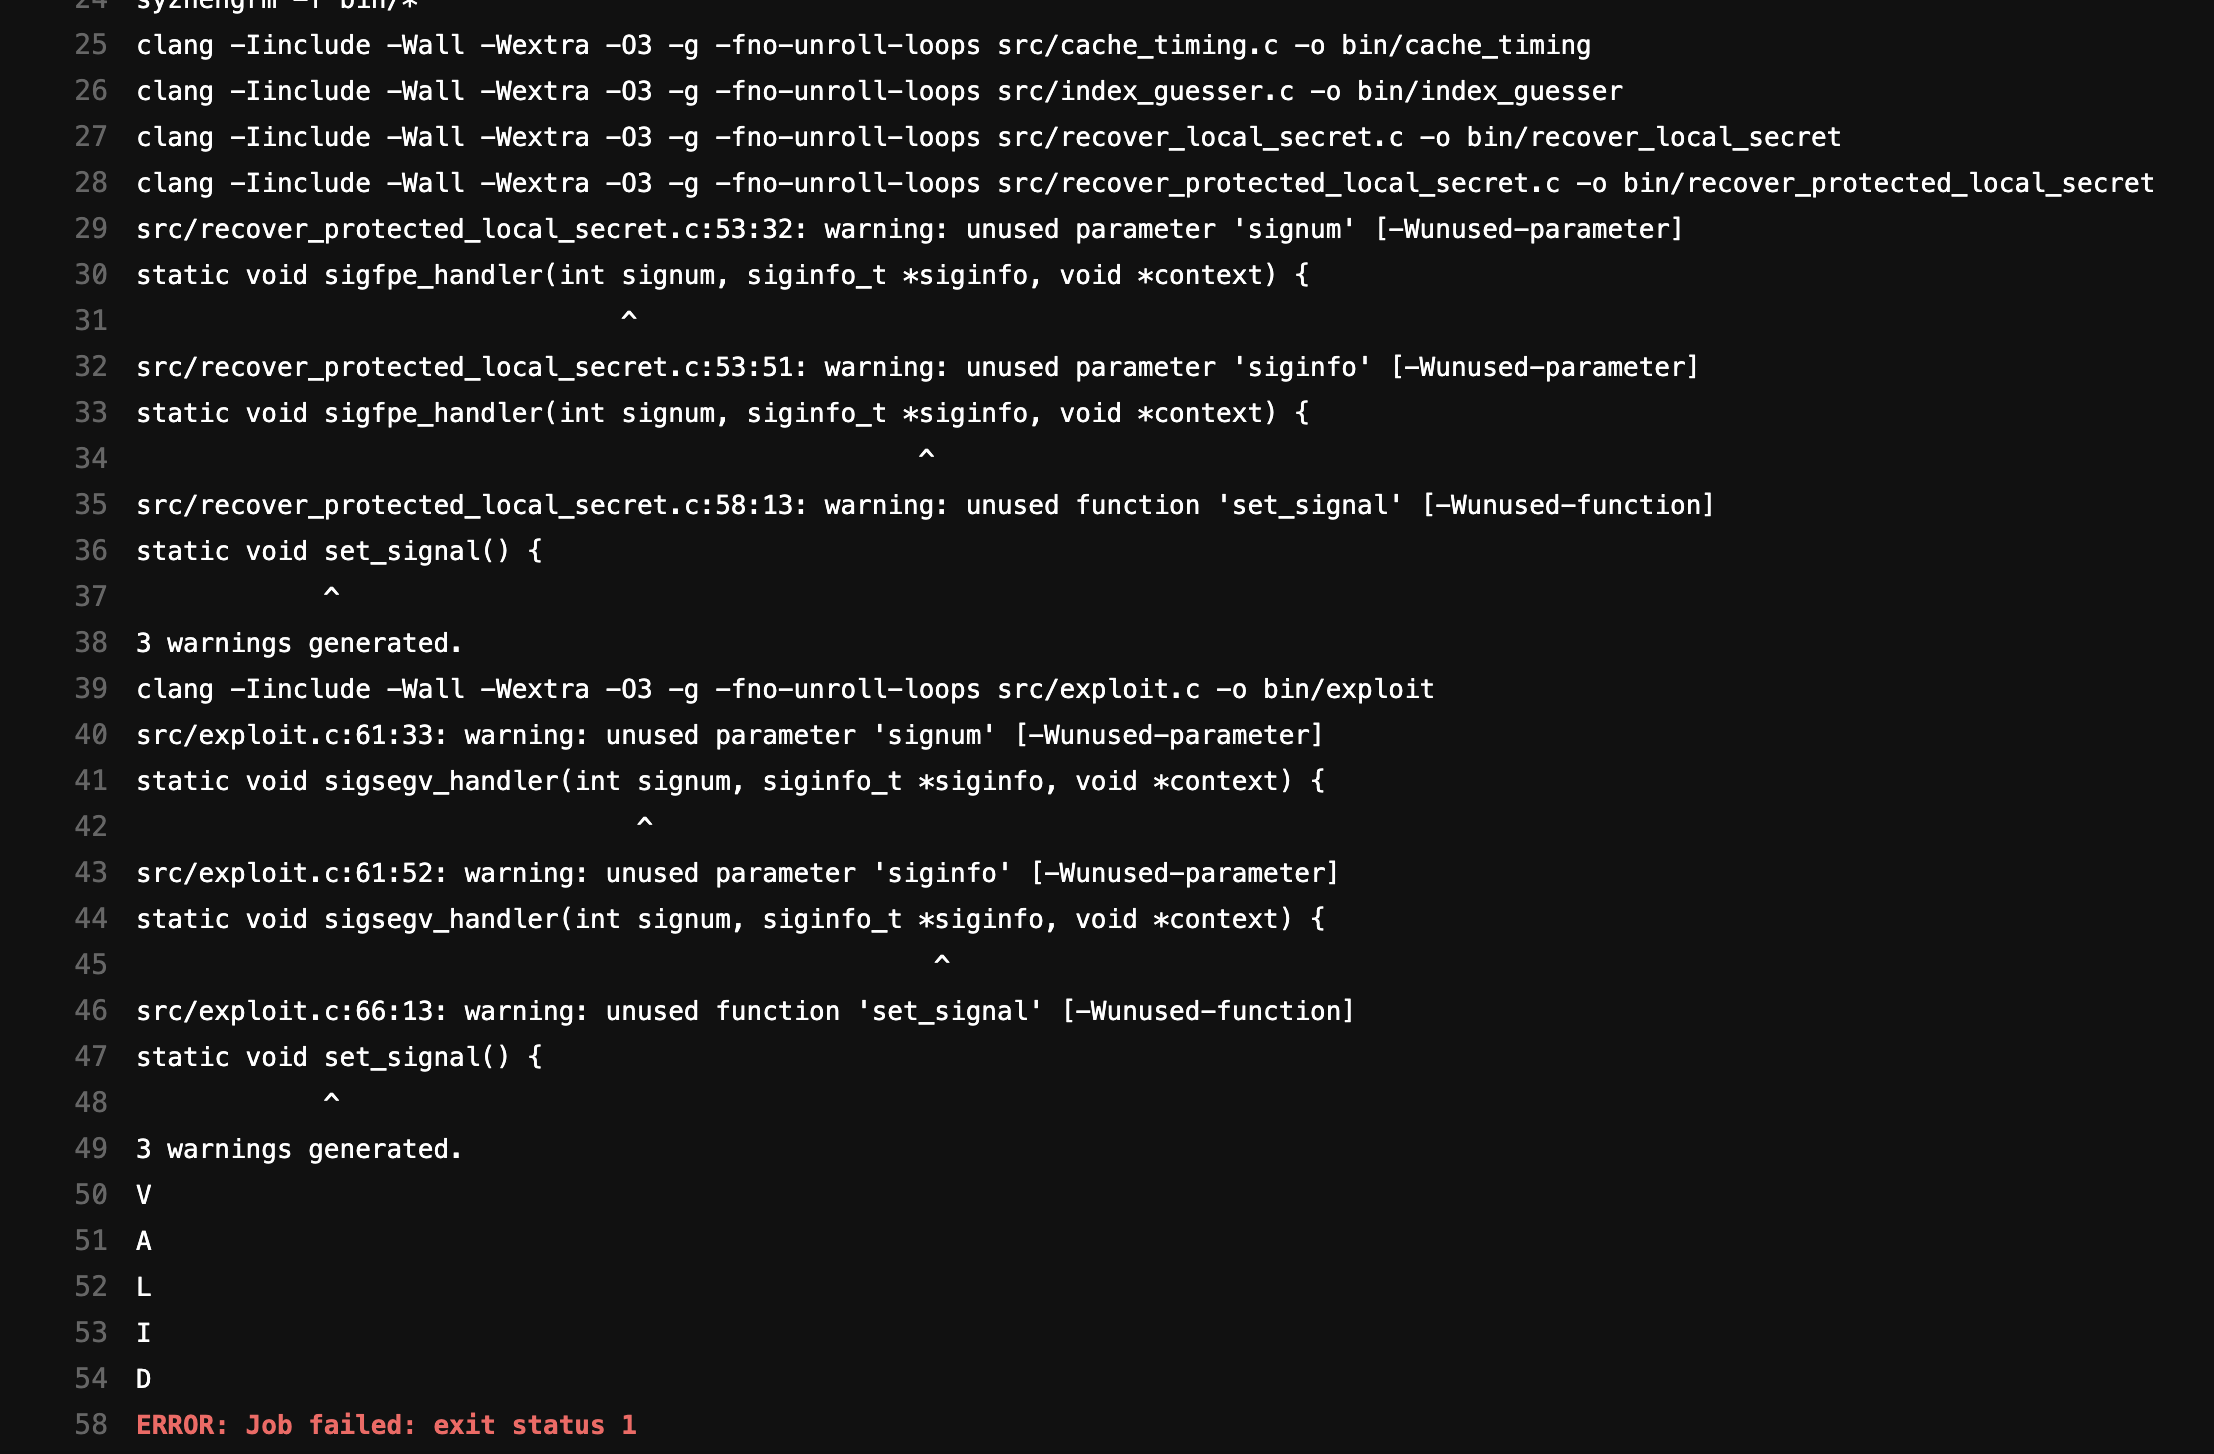The width and height of the screenshot is (2214, 1454).
Task: Select line number 27 anchor
Action: coord(91,137)
